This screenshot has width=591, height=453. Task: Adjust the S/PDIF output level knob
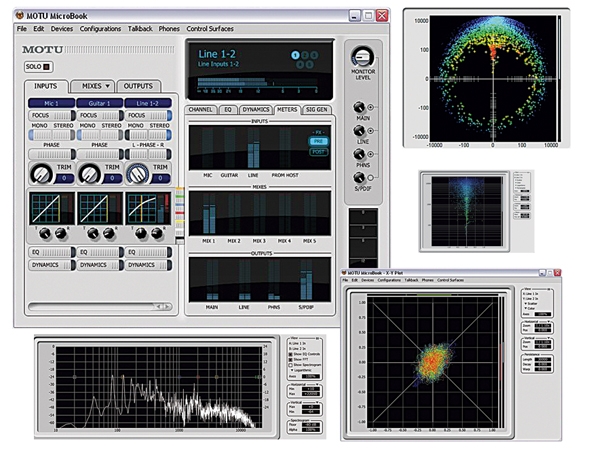[x=359, y=178]
